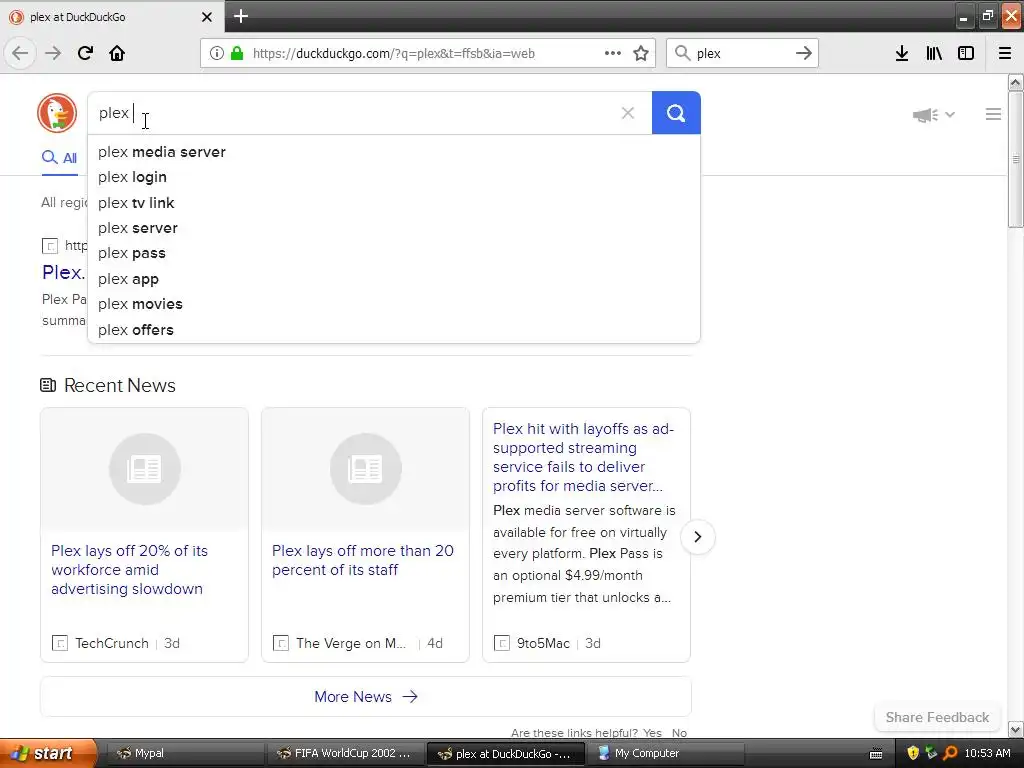1024x768 pixels.
Task: Open a new tab with plus button
Action: 240,16
